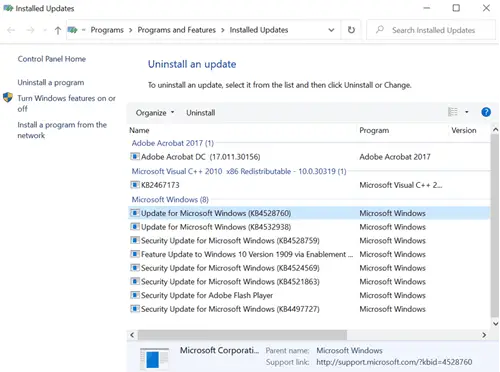Click Microsoft Visual C++ 2... program cell

(401, 185)
